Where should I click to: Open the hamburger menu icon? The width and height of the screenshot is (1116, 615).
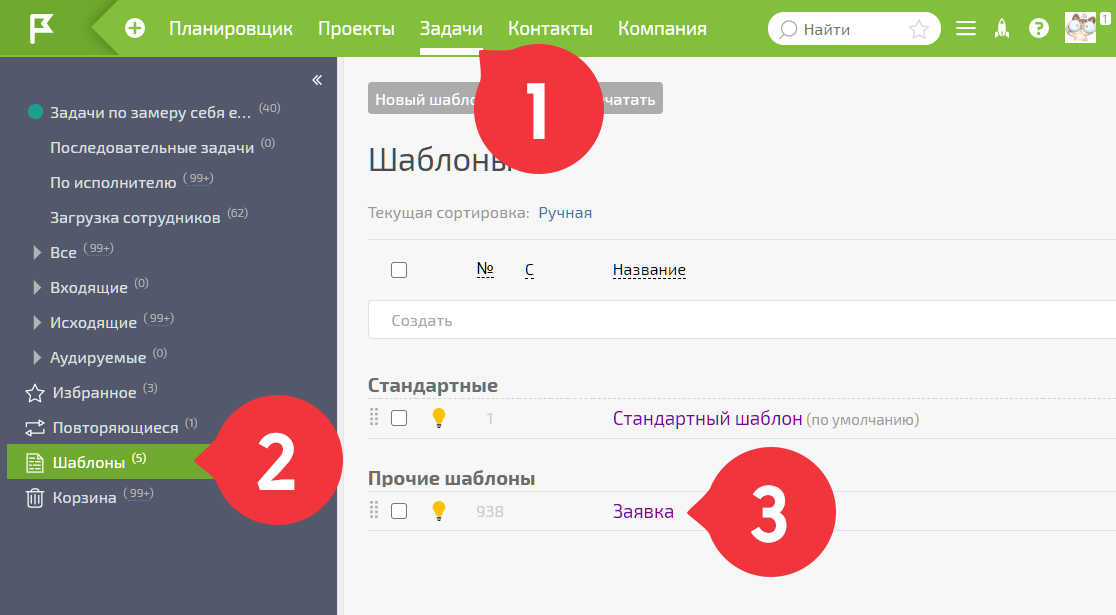coord(966,28)
